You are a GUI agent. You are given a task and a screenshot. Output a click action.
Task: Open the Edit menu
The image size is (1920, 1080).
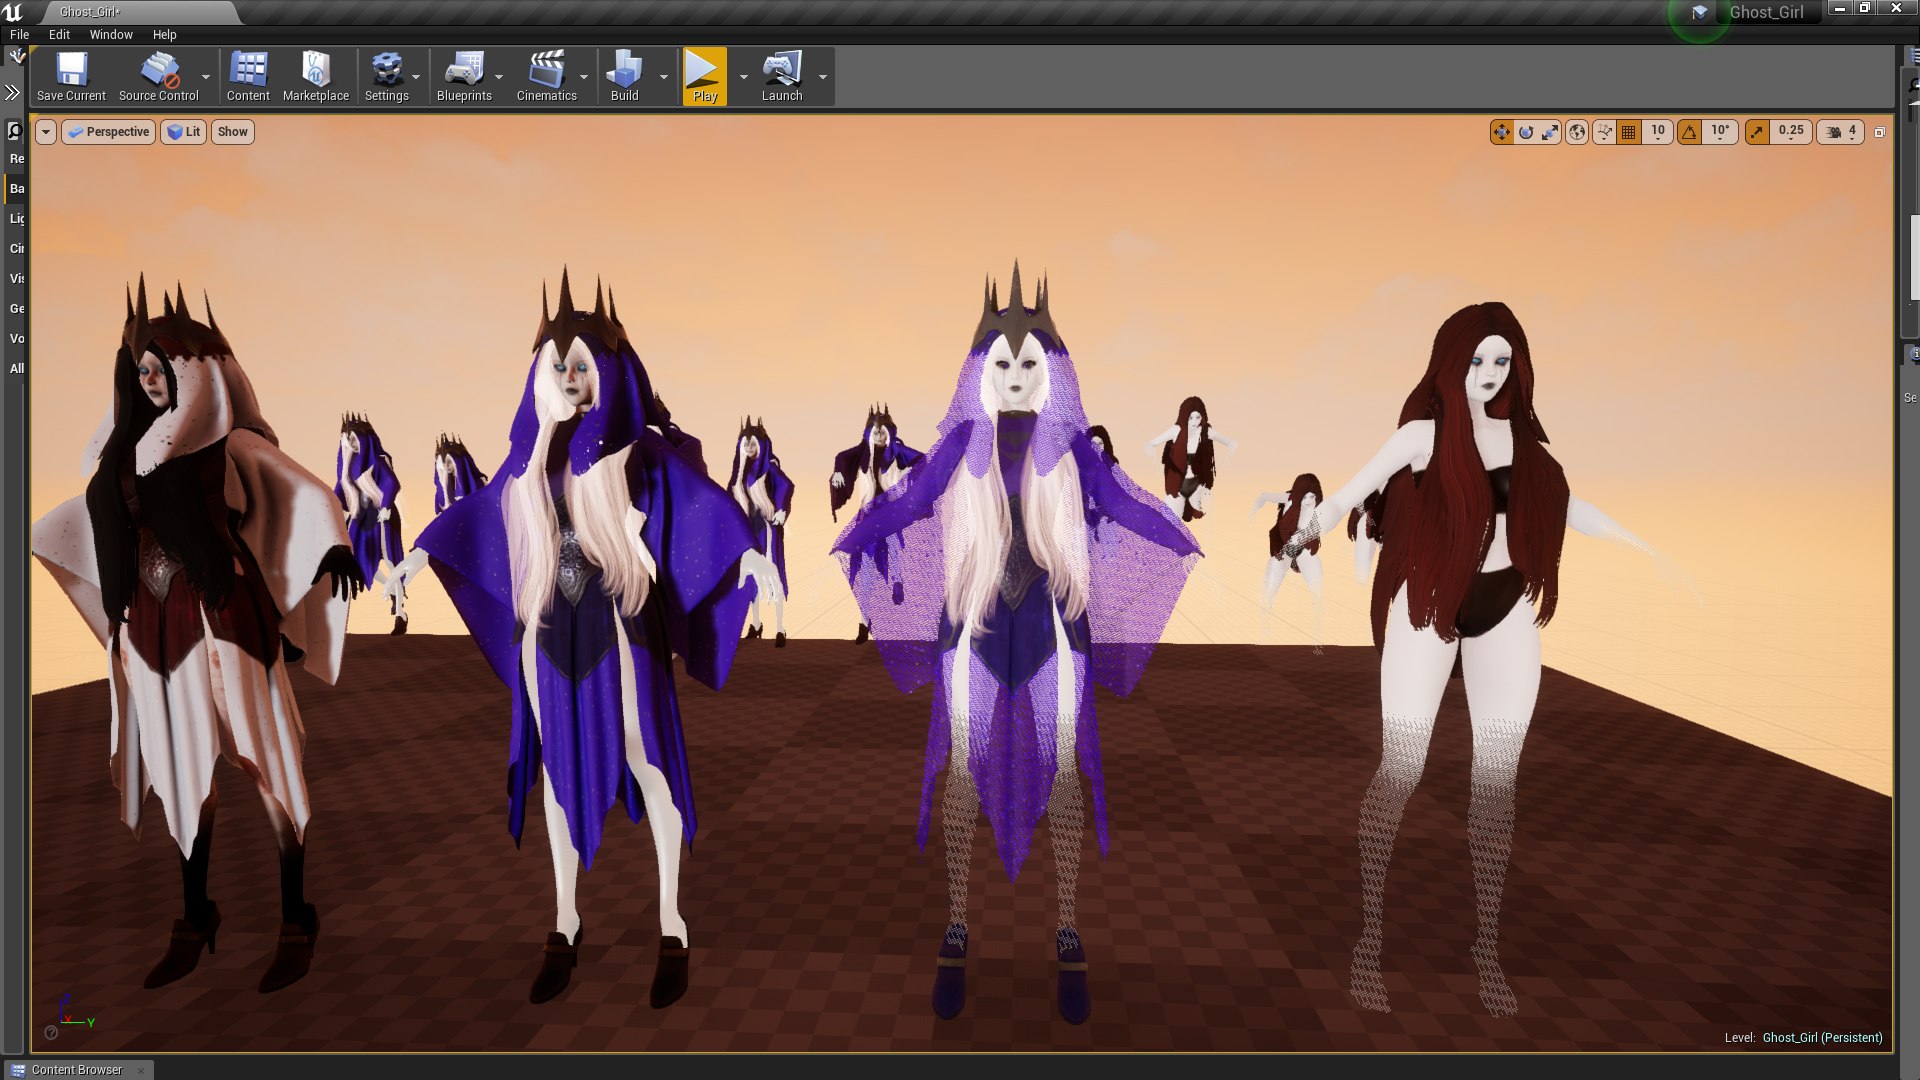pos(59,34)
